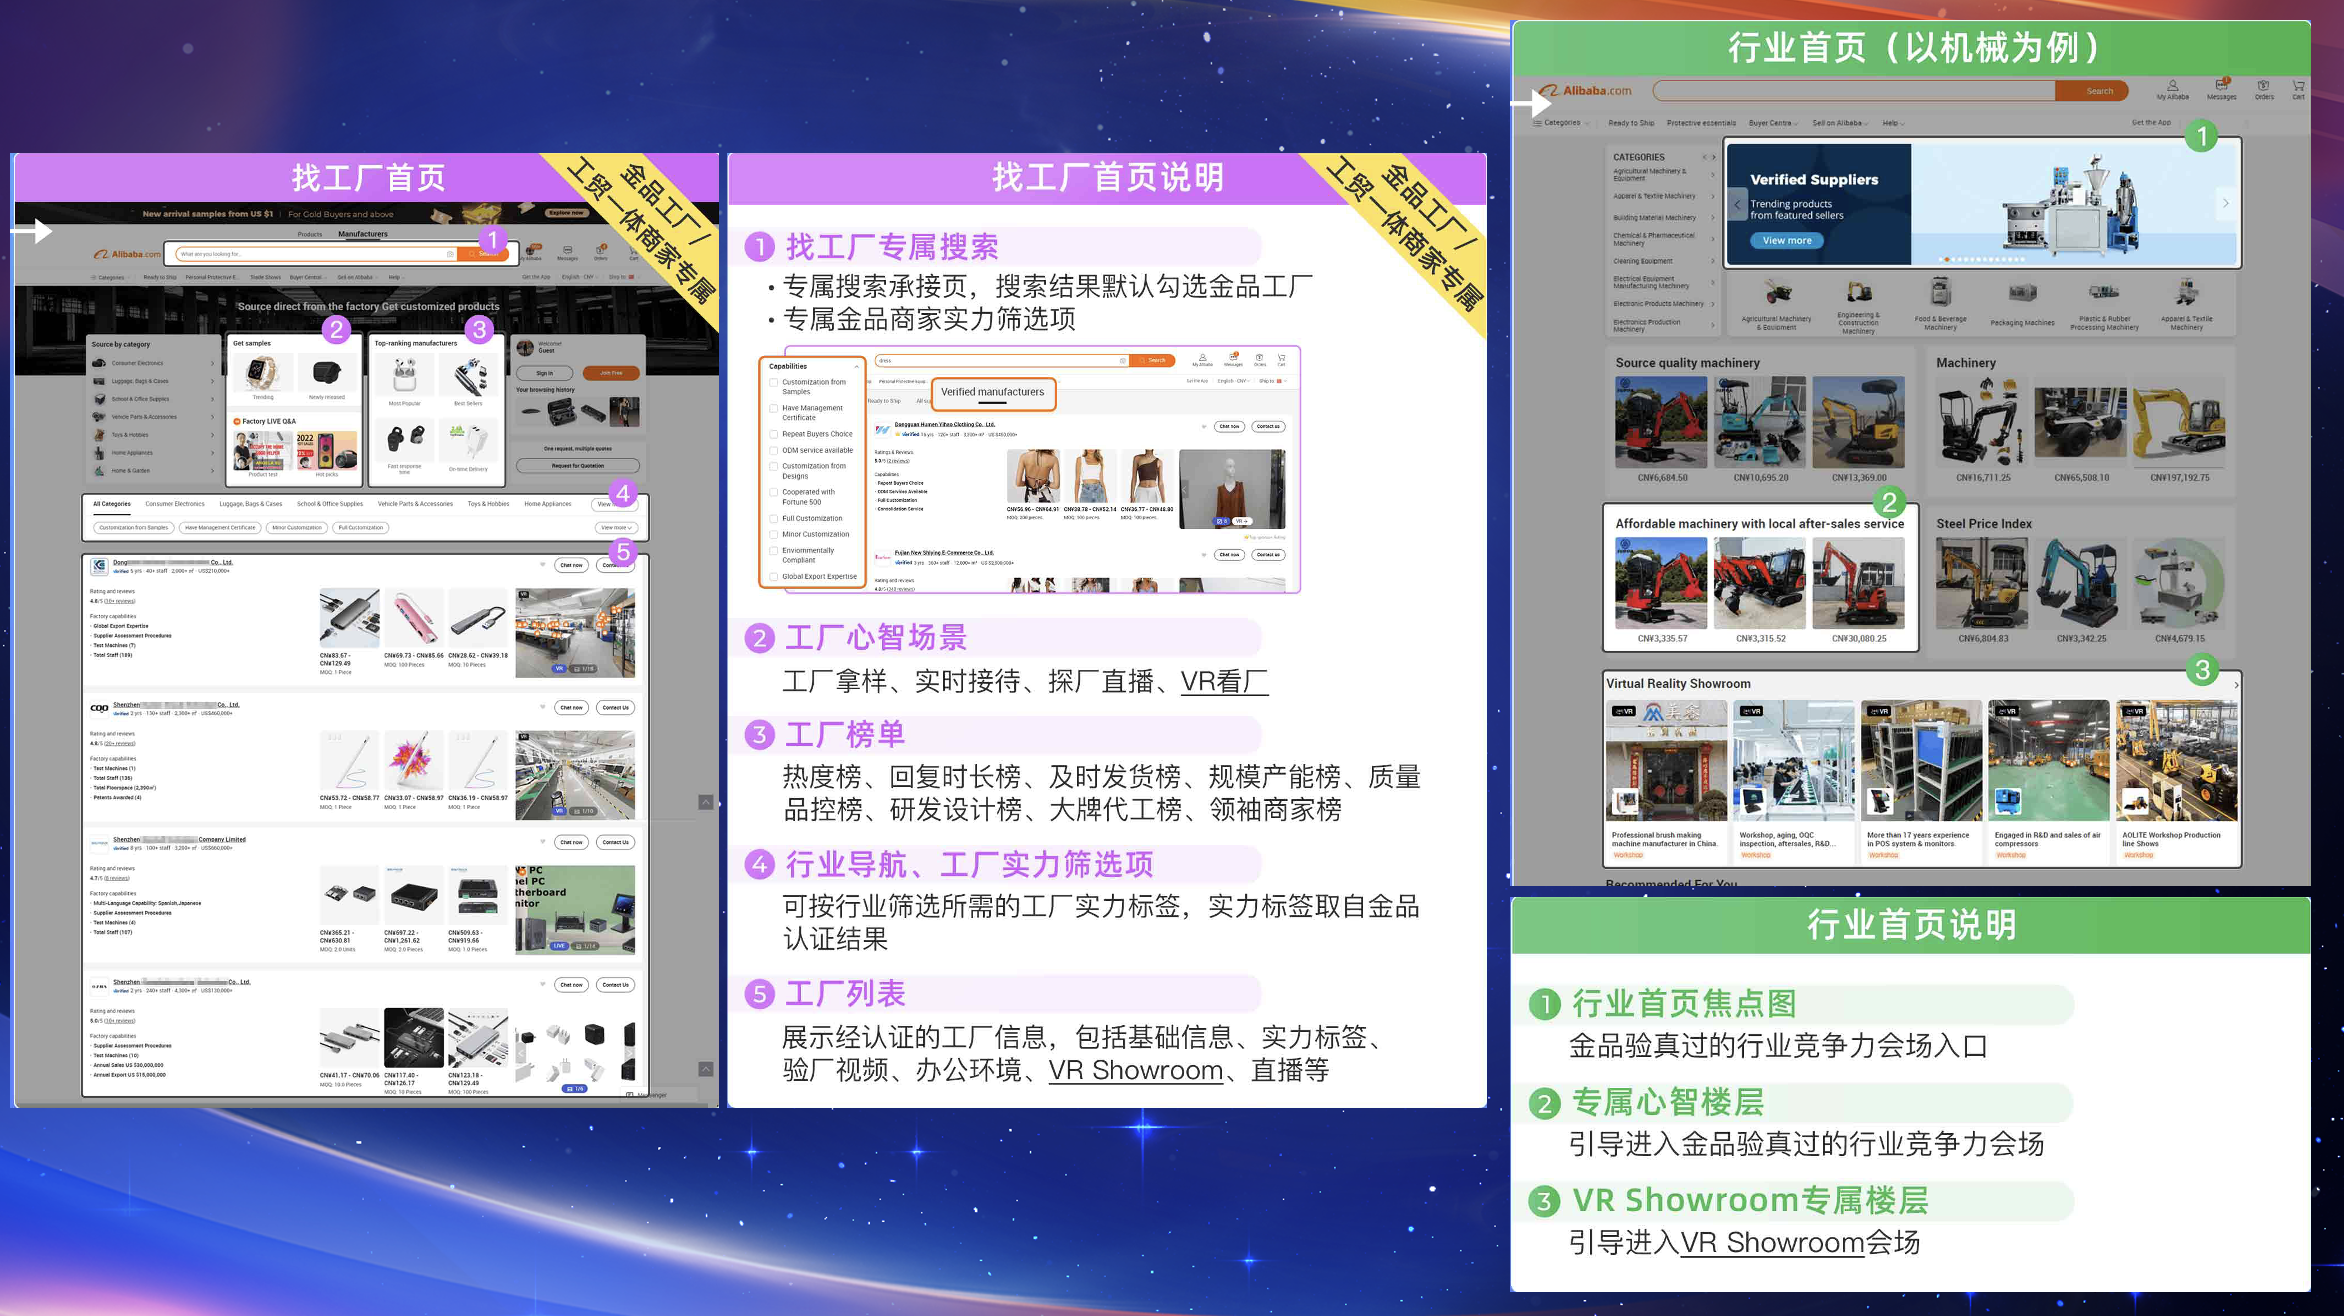The width and height of the screenshot is (2344, 1316).
Task: Open Messages icon in factory homepage header
Action: point(567,252)
